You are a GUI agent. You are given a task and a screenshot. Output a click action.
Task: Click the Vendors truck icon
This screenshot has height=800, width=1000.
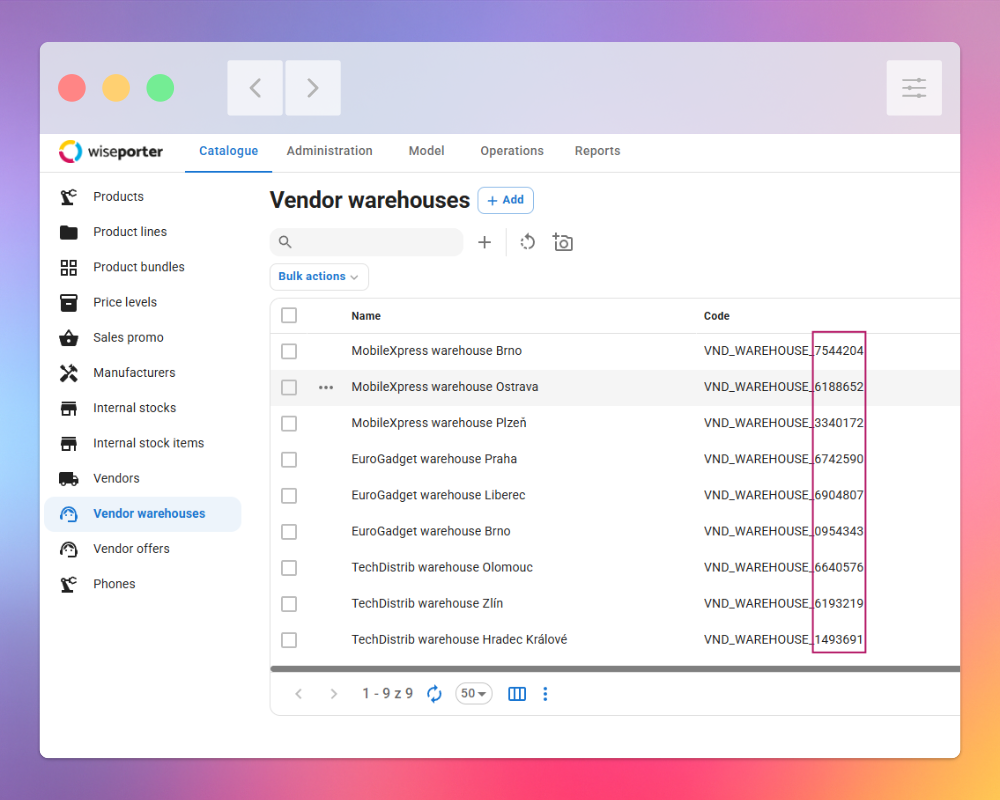(x=69, y=478)
